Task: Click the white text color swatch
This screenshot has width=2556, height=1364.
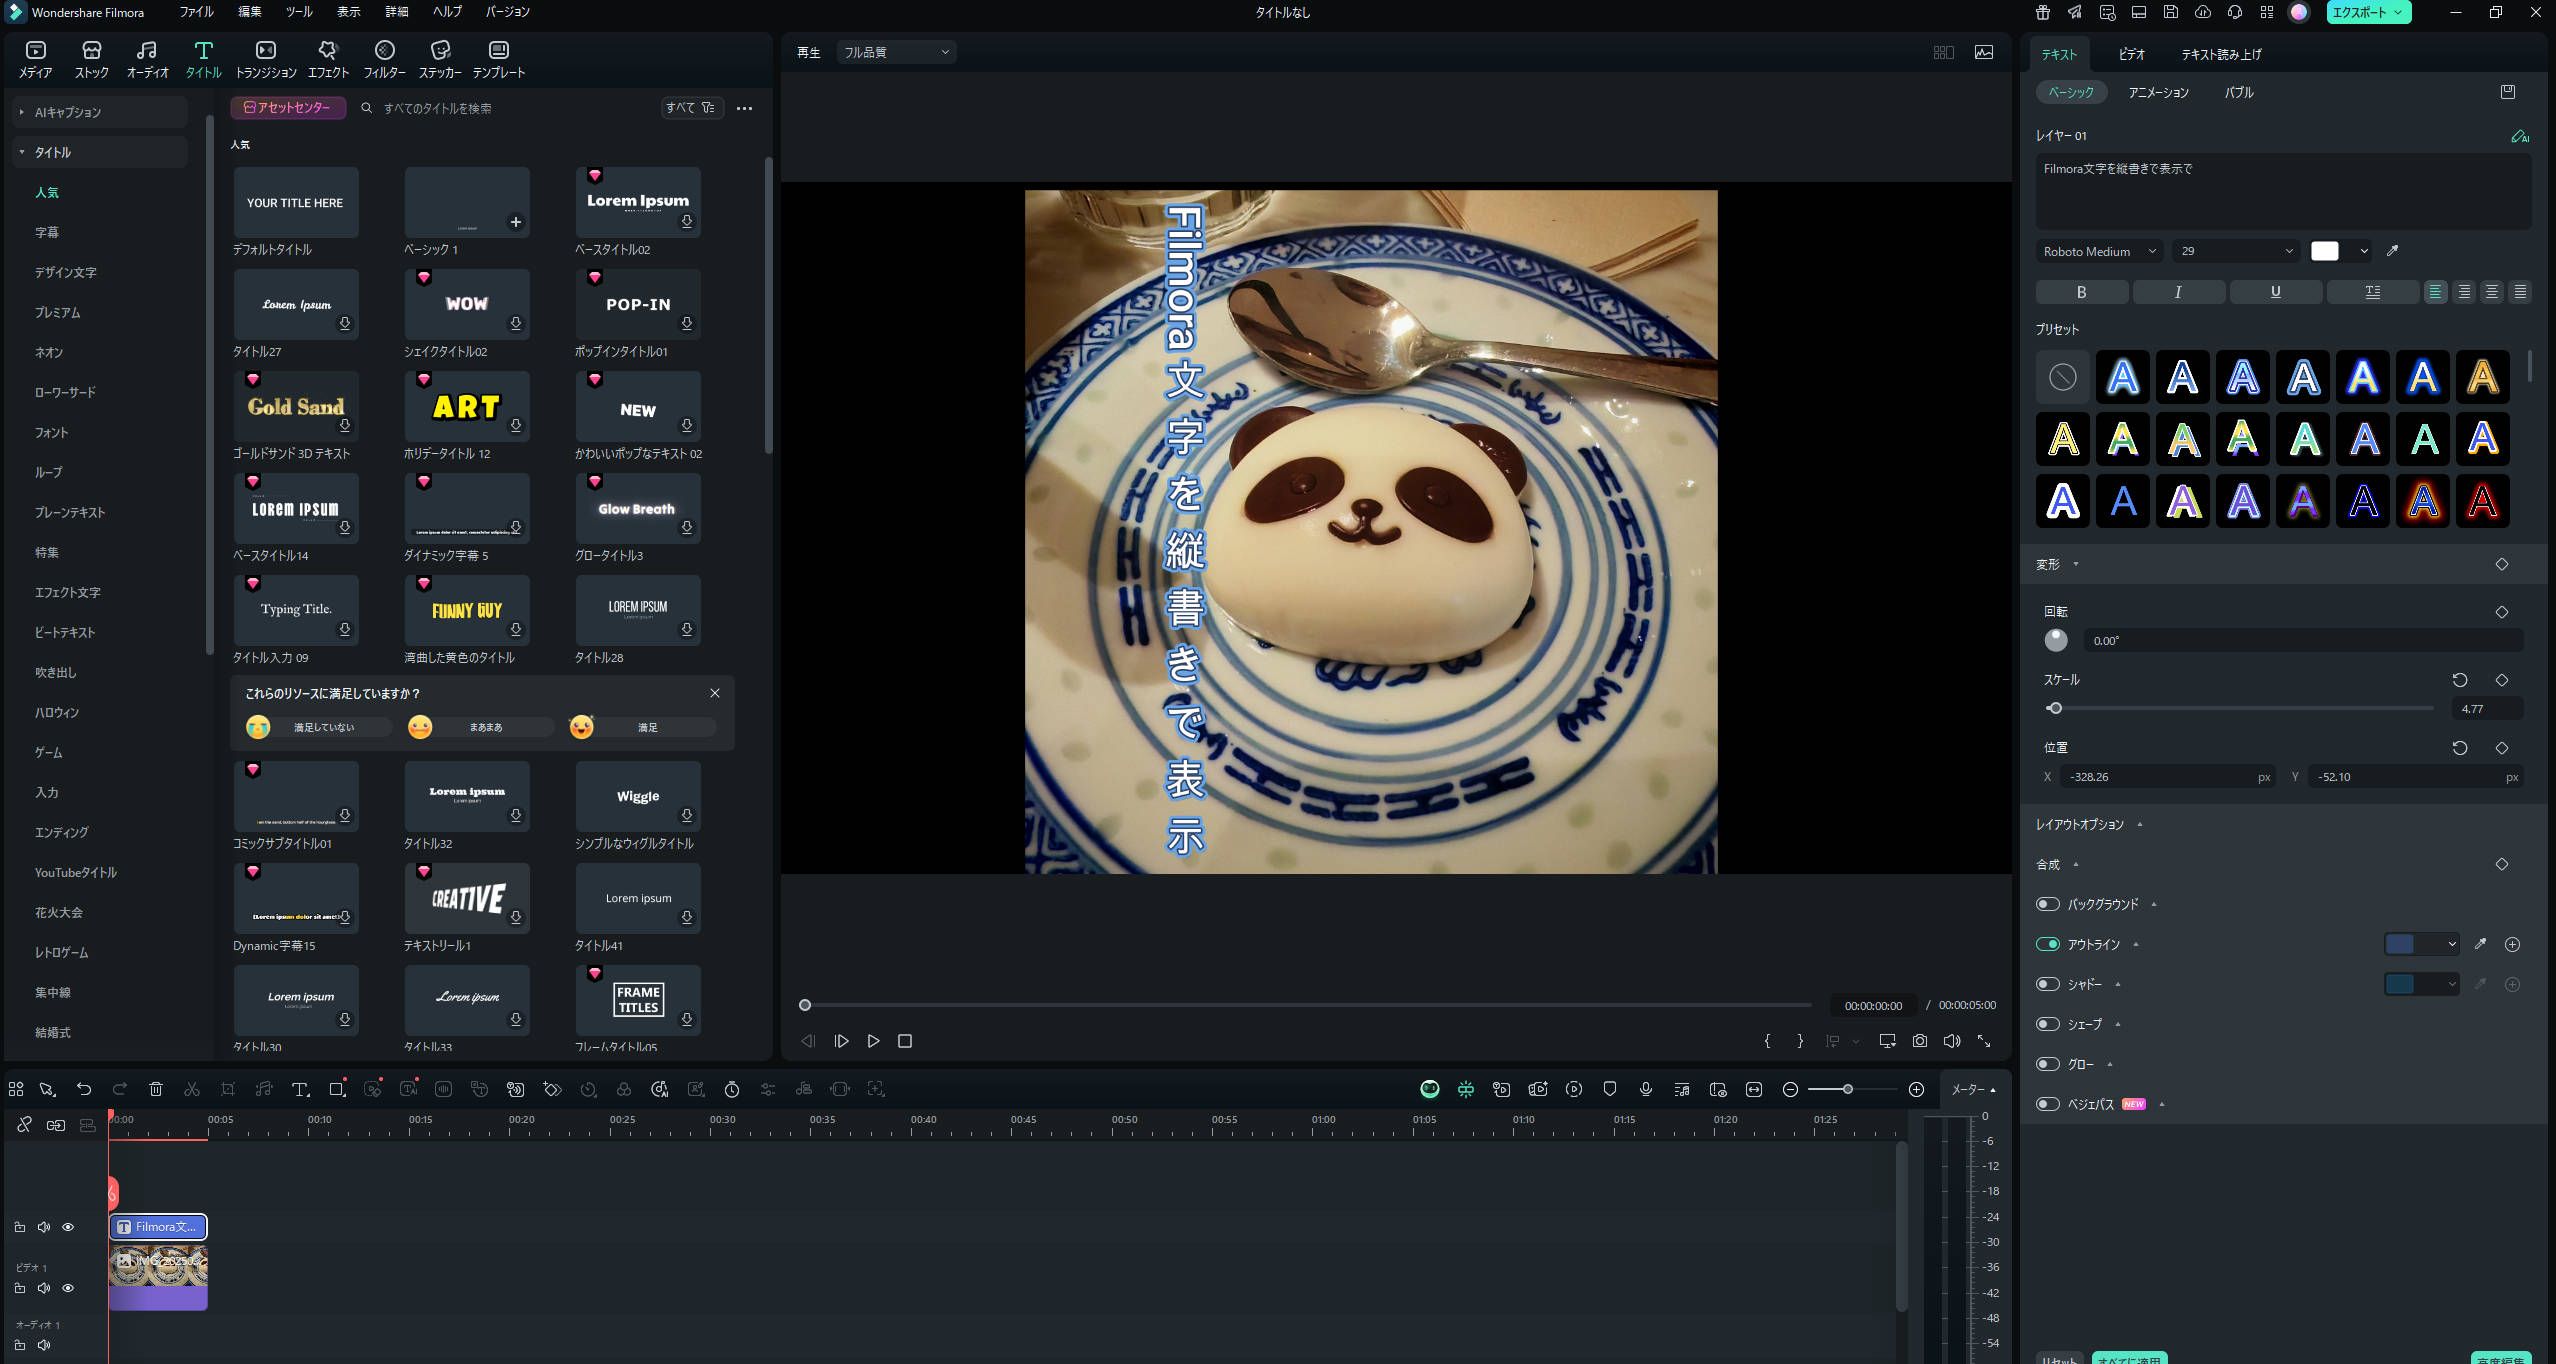Action: coord(2324,251)
